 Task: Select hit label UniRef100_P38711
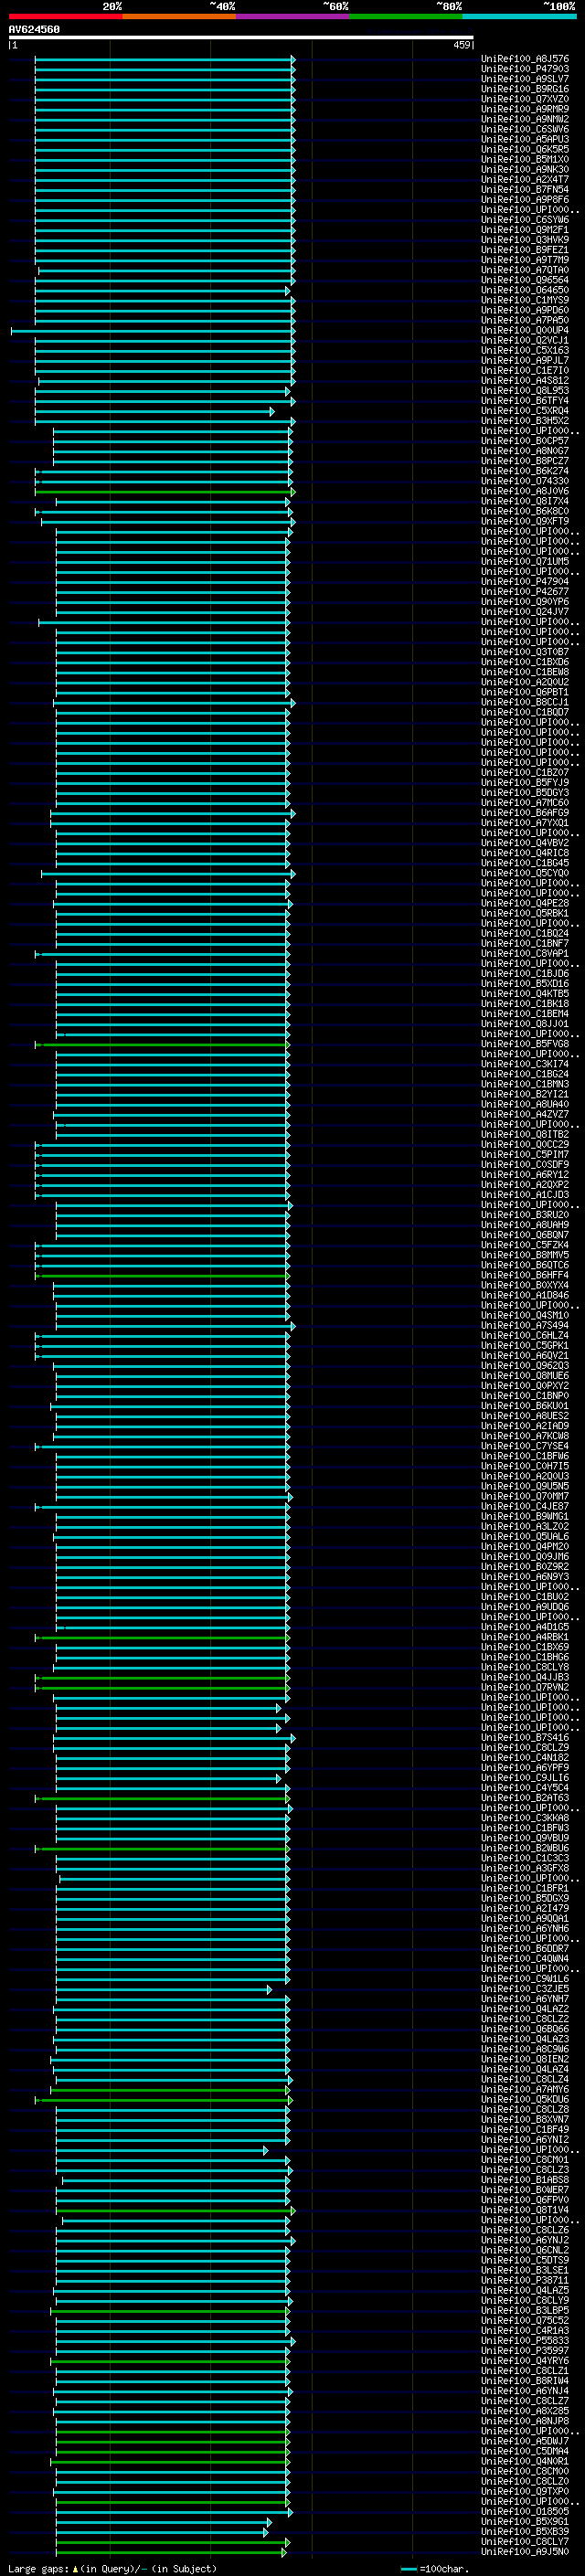click(x=525, y=2280)
